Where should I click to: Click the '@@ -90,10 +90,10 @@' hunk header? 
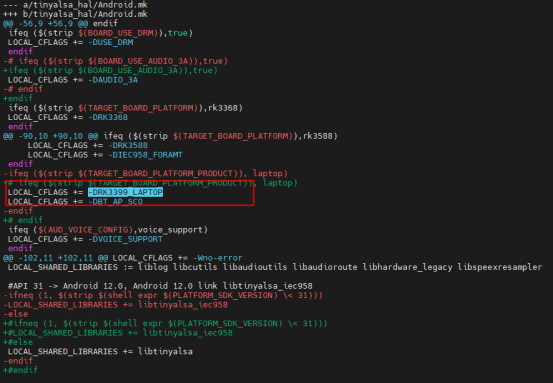pyautogui.click(x=170, y=136)
